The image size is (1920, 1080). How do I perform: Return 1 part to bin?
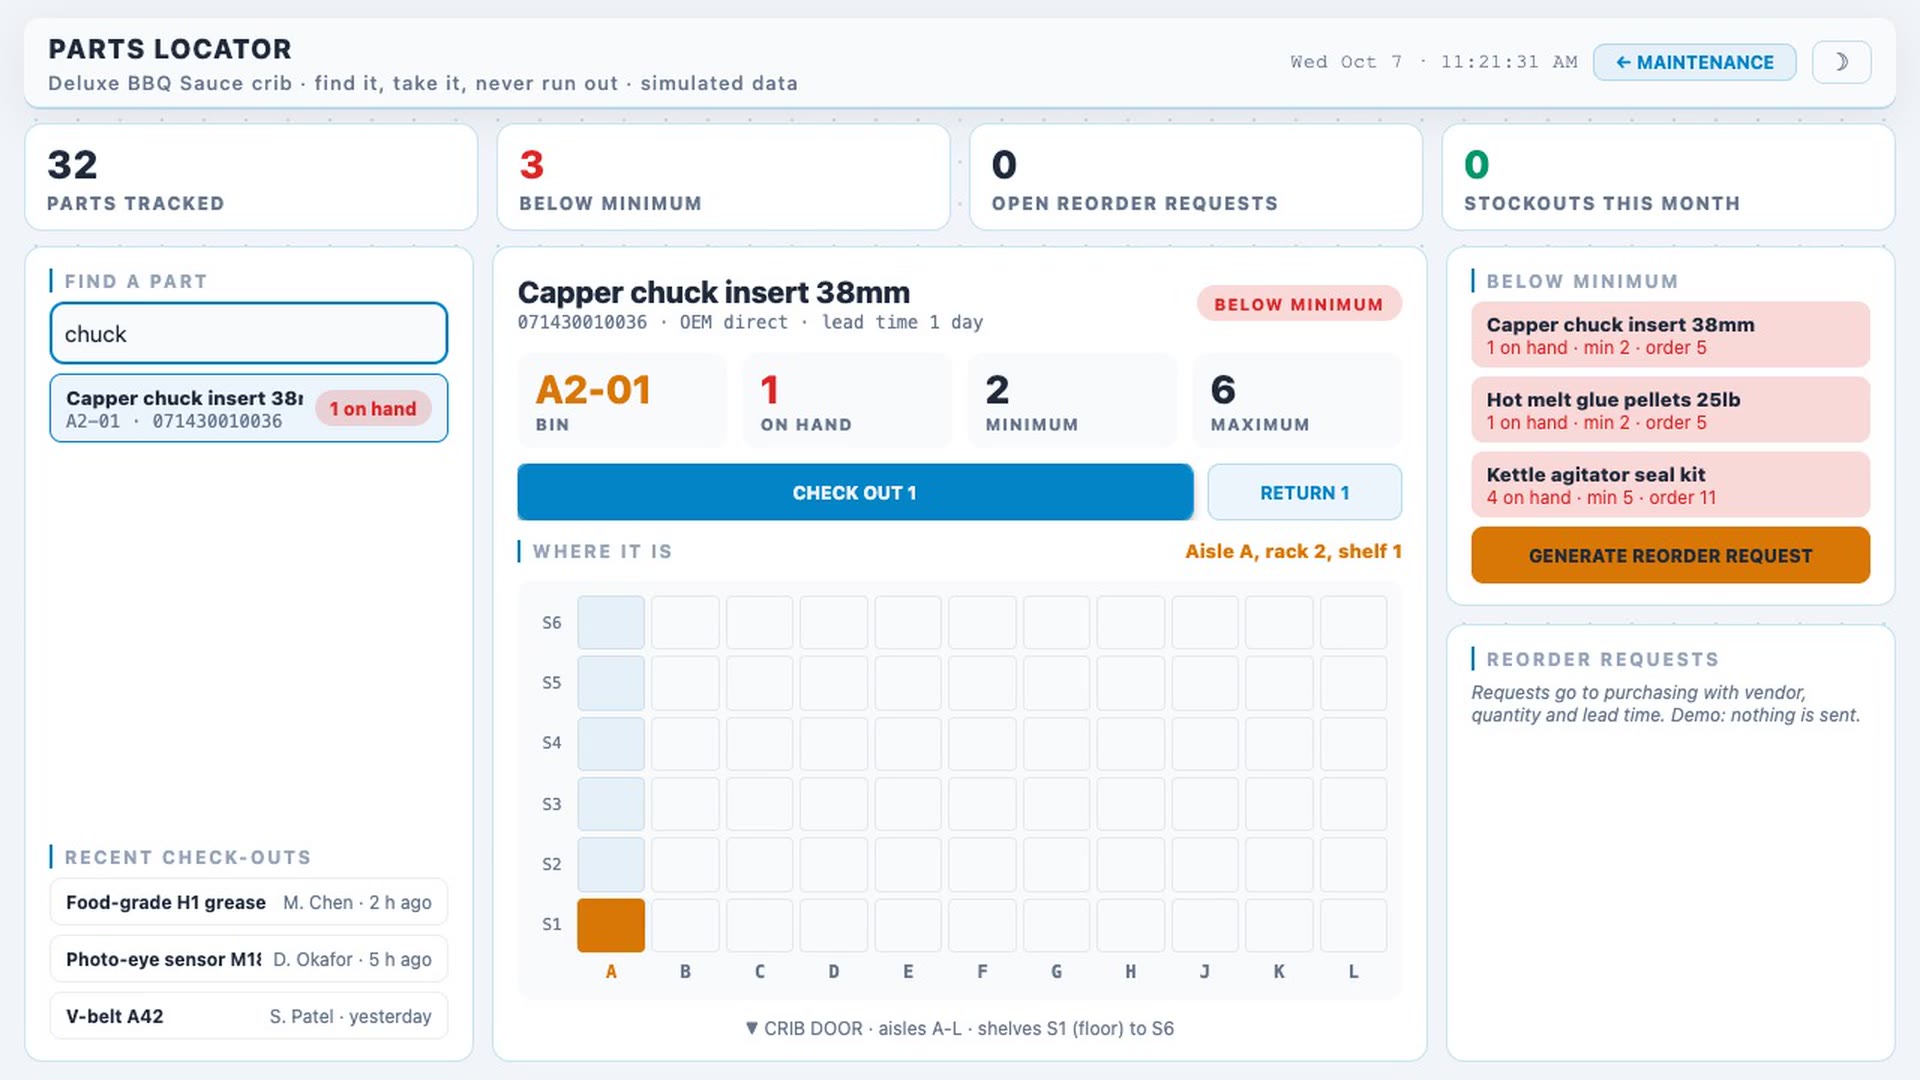click(x=1304, y=492)
